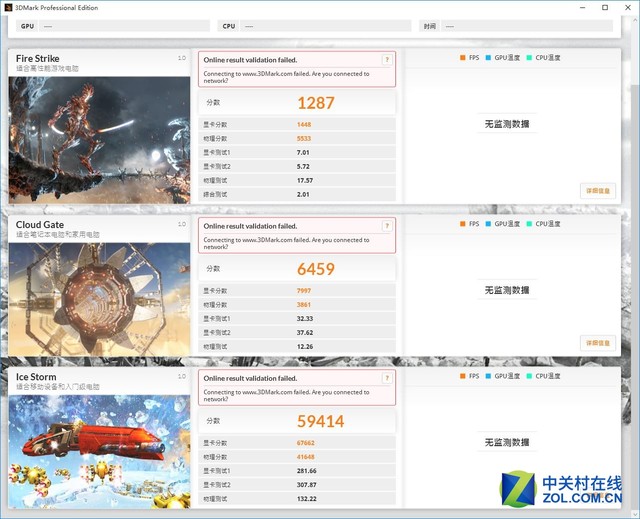Screen dimensions: 640x519
Task: Click the Cloud Gate benchmark thumbnail
Action: point(99,299)
